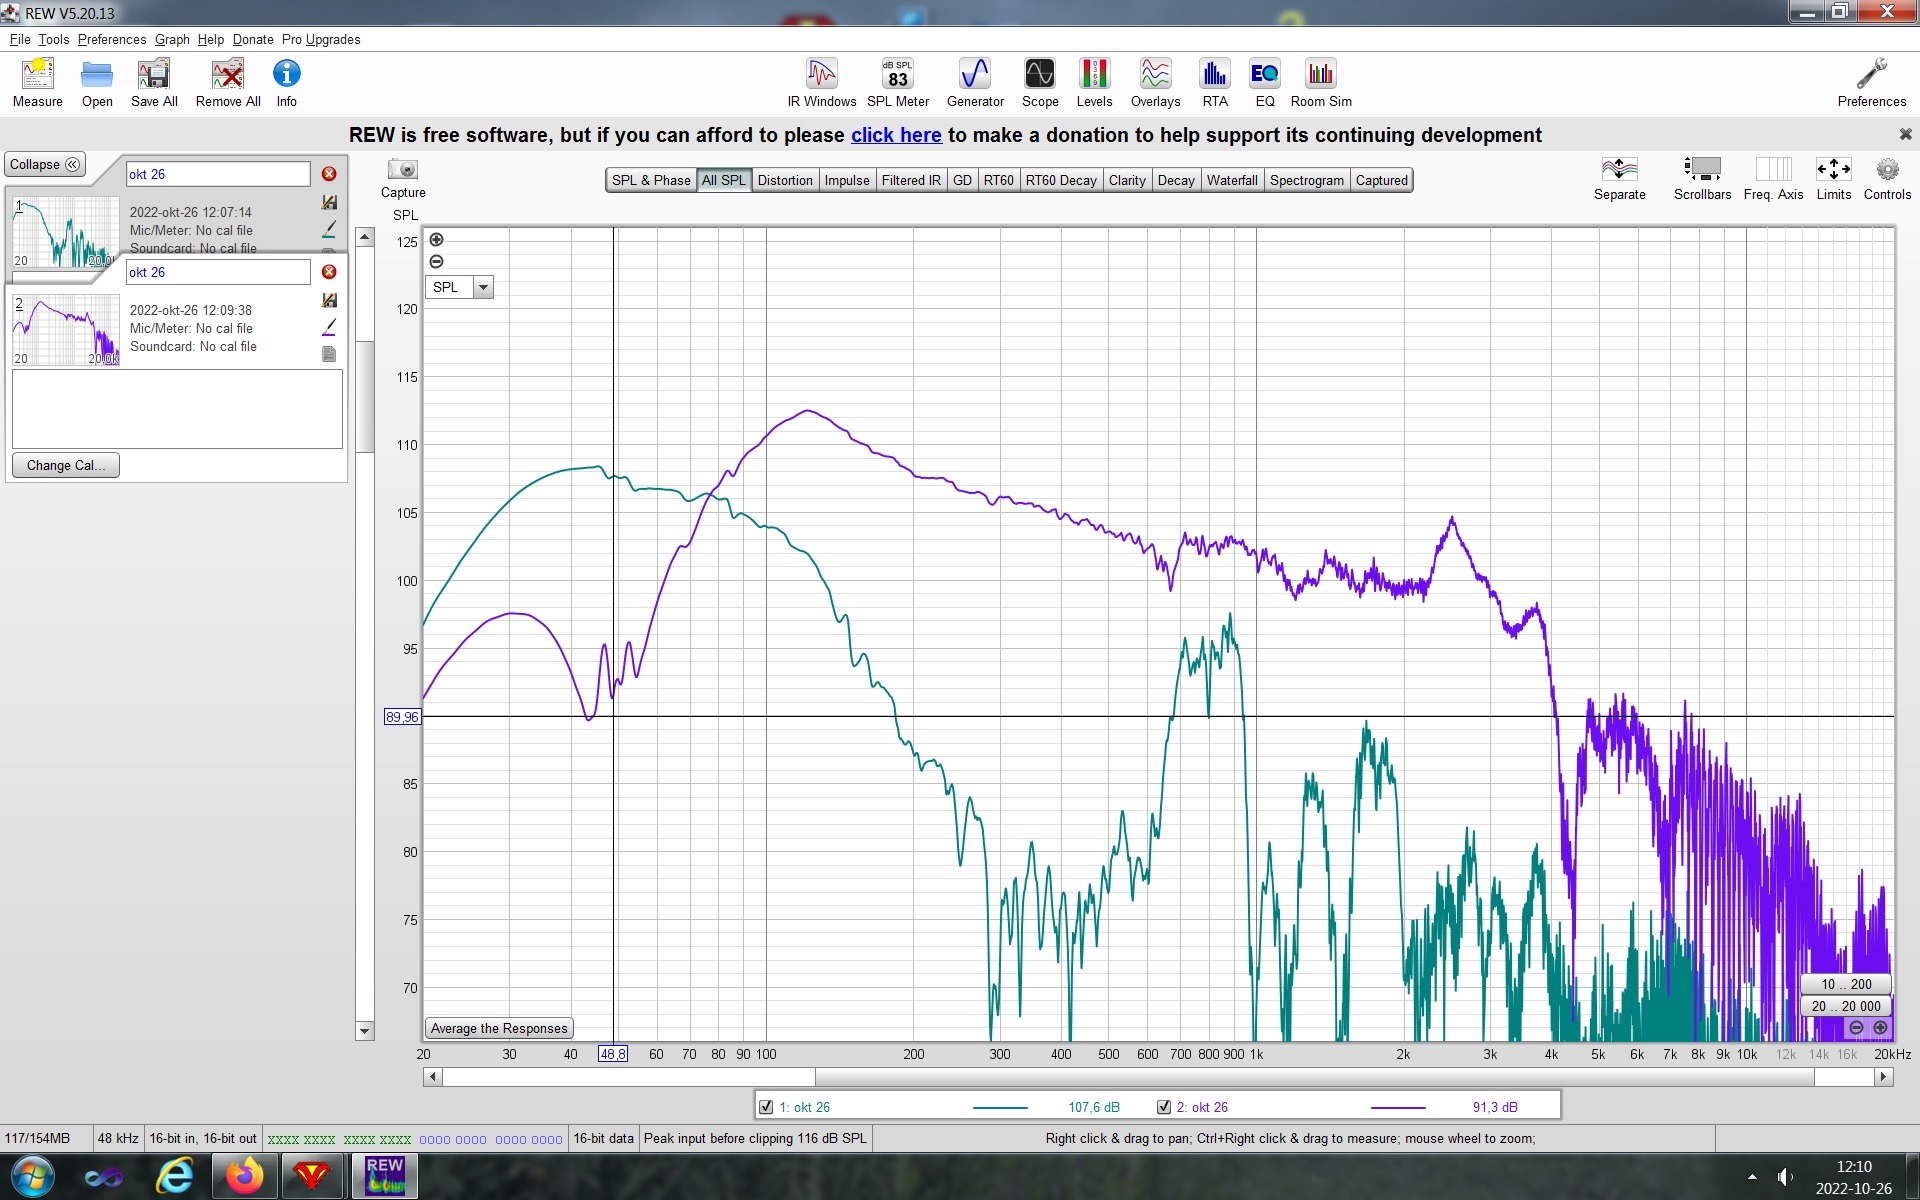Click the measurement notes text area
Screen dimensions: 1920x1200
[x=177, y=409]
